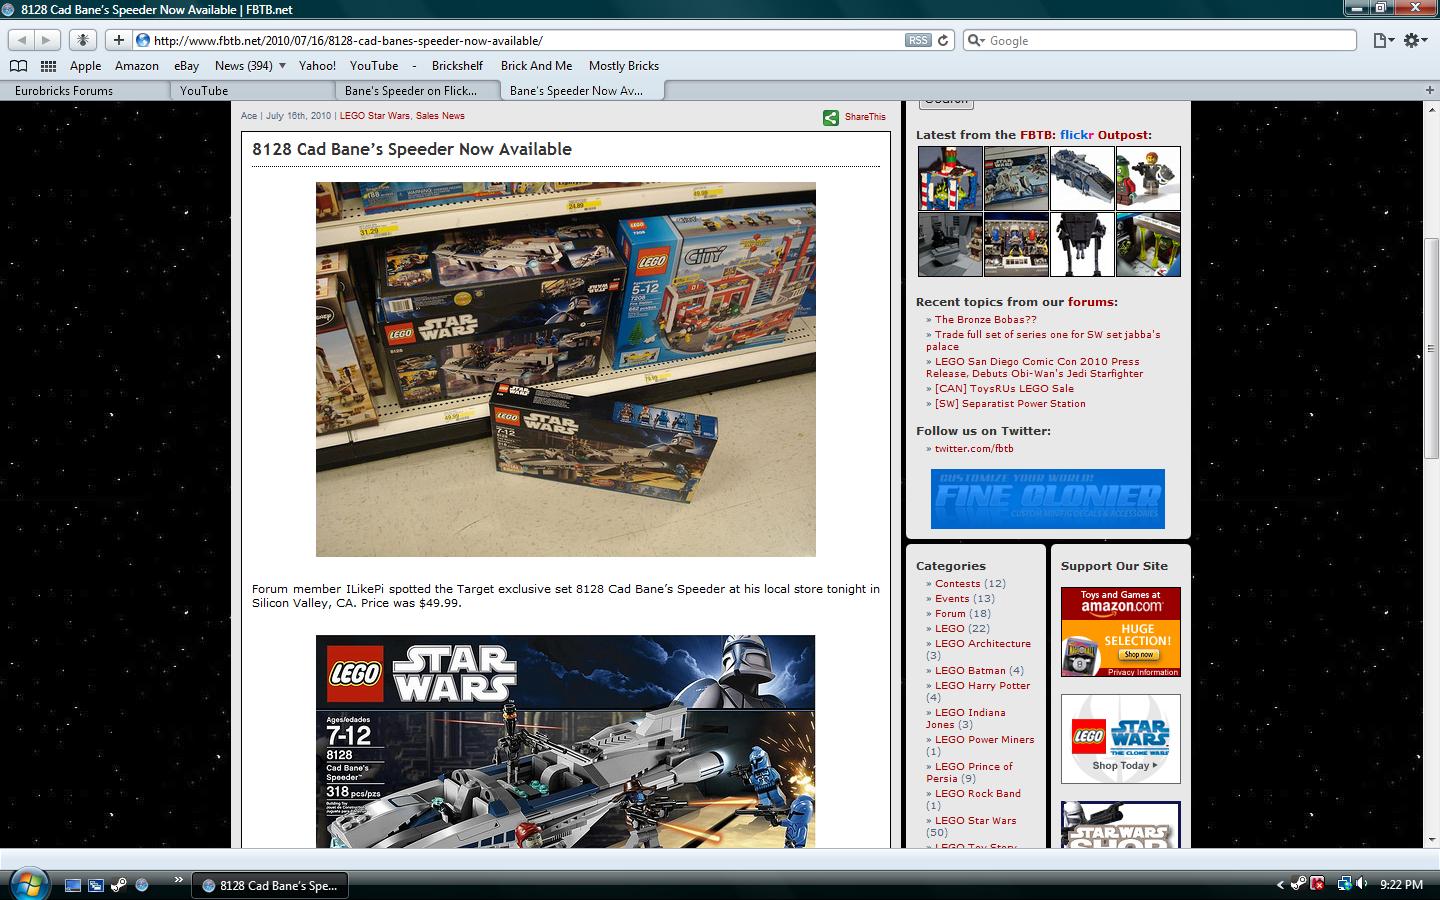Open the eBay bookmark
The width and height of the screenshot is (1440, 900).
[x=186, y=66]
